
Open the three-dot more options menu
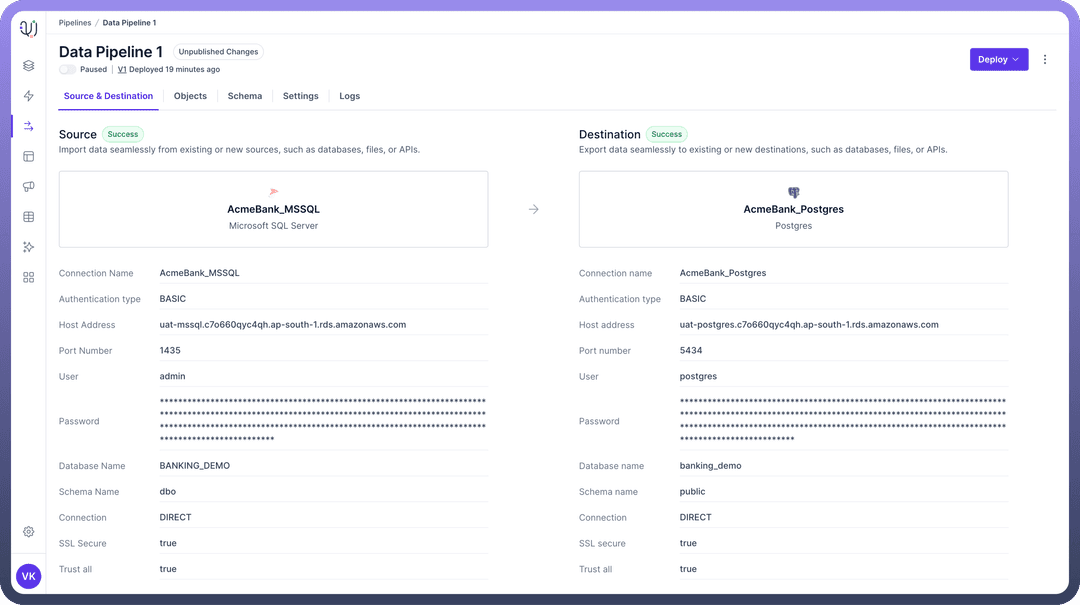click(1045, 59)
